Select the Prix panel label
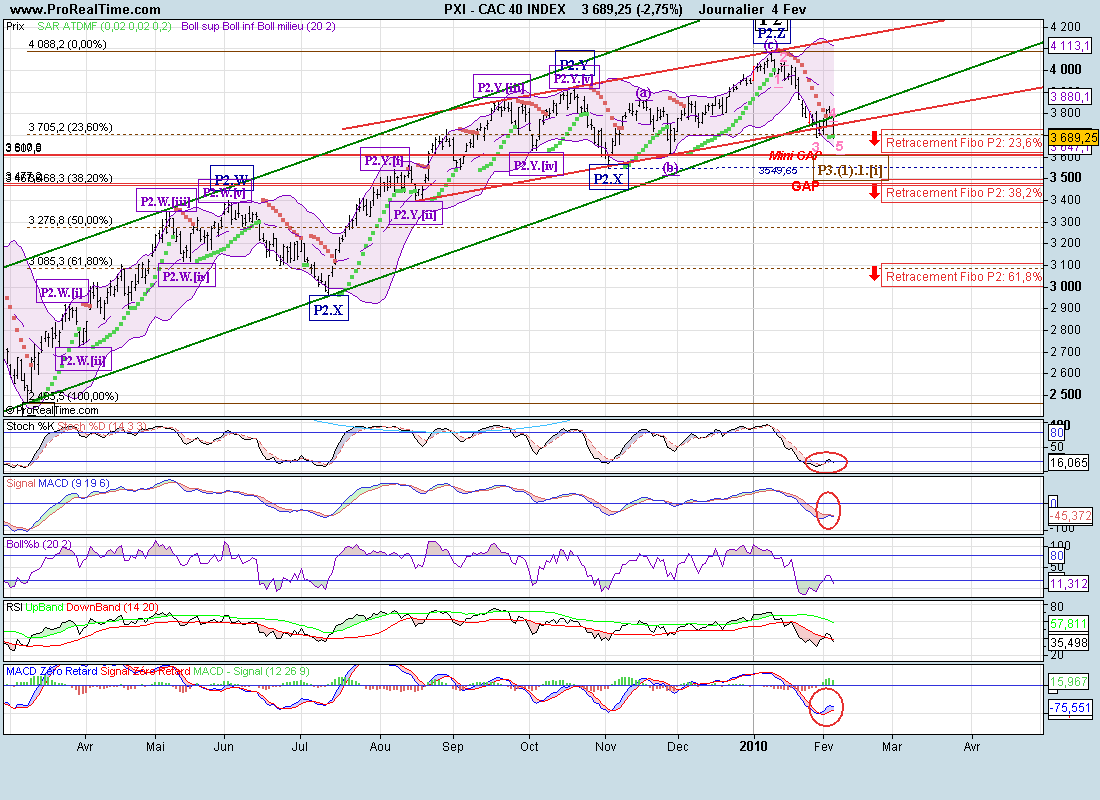Image resolution: width=1100 pixels, height=800 pixels. click(x=15, y=26)
